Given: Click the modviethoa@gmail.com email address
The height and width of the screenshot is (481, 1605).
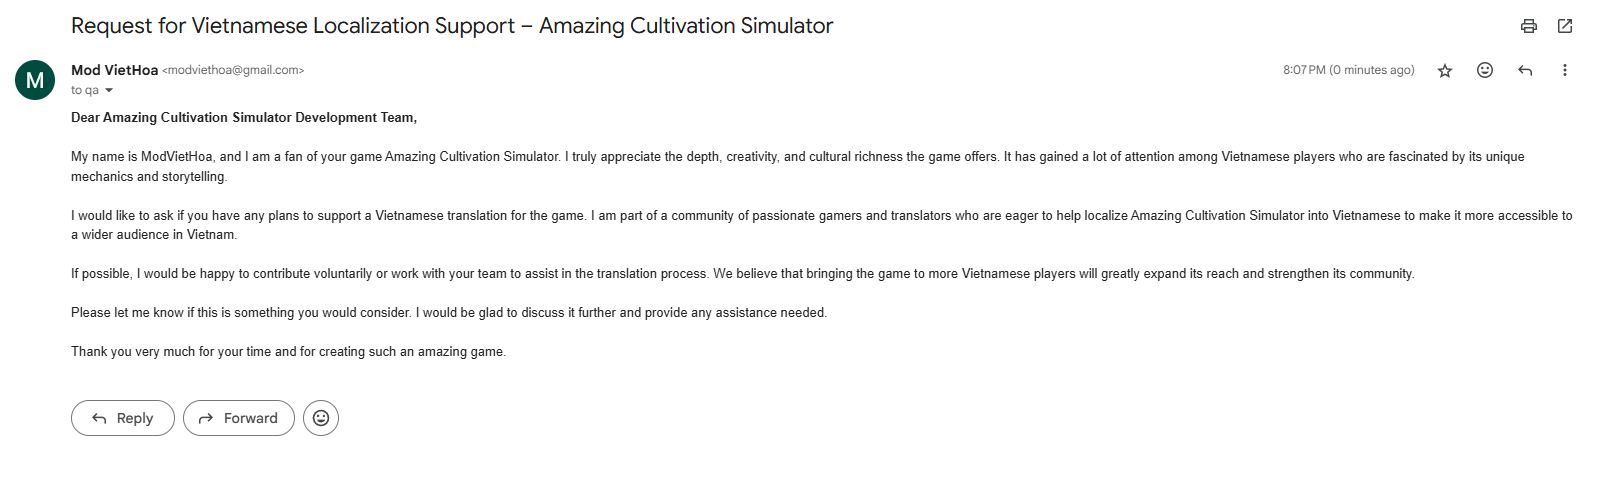Looking at the screenshot, I should [233, 70].
